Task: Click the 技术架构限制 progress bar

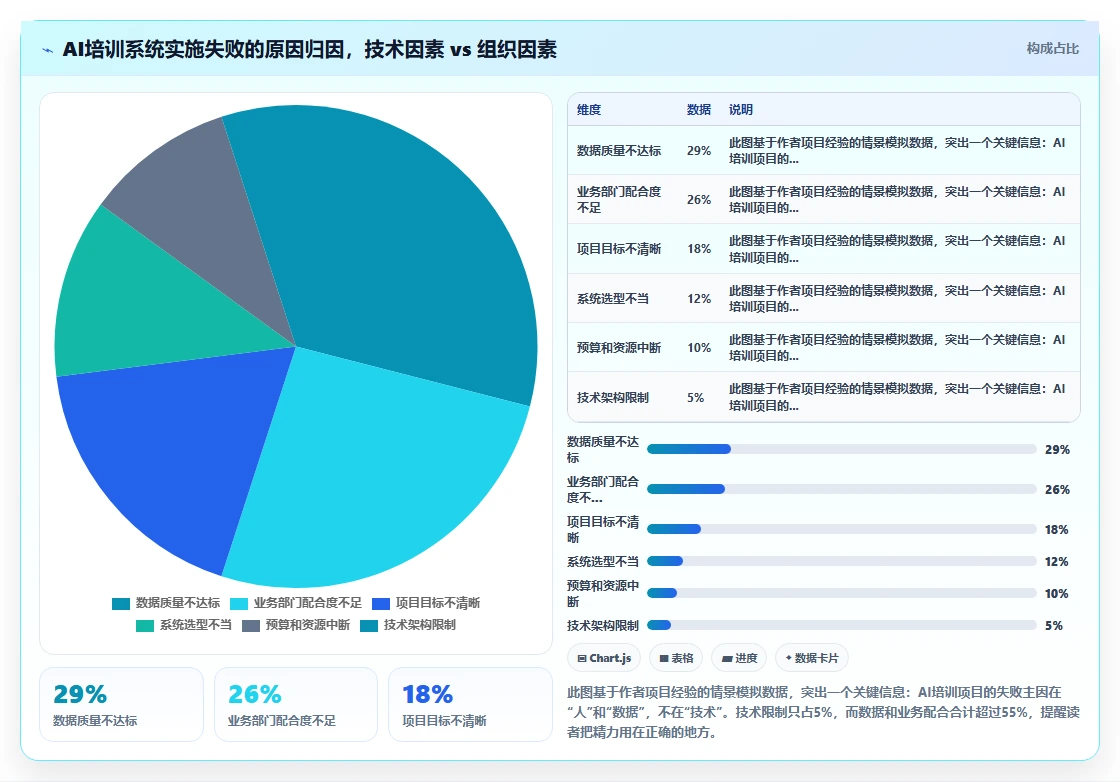Action: tap(841, 626)
